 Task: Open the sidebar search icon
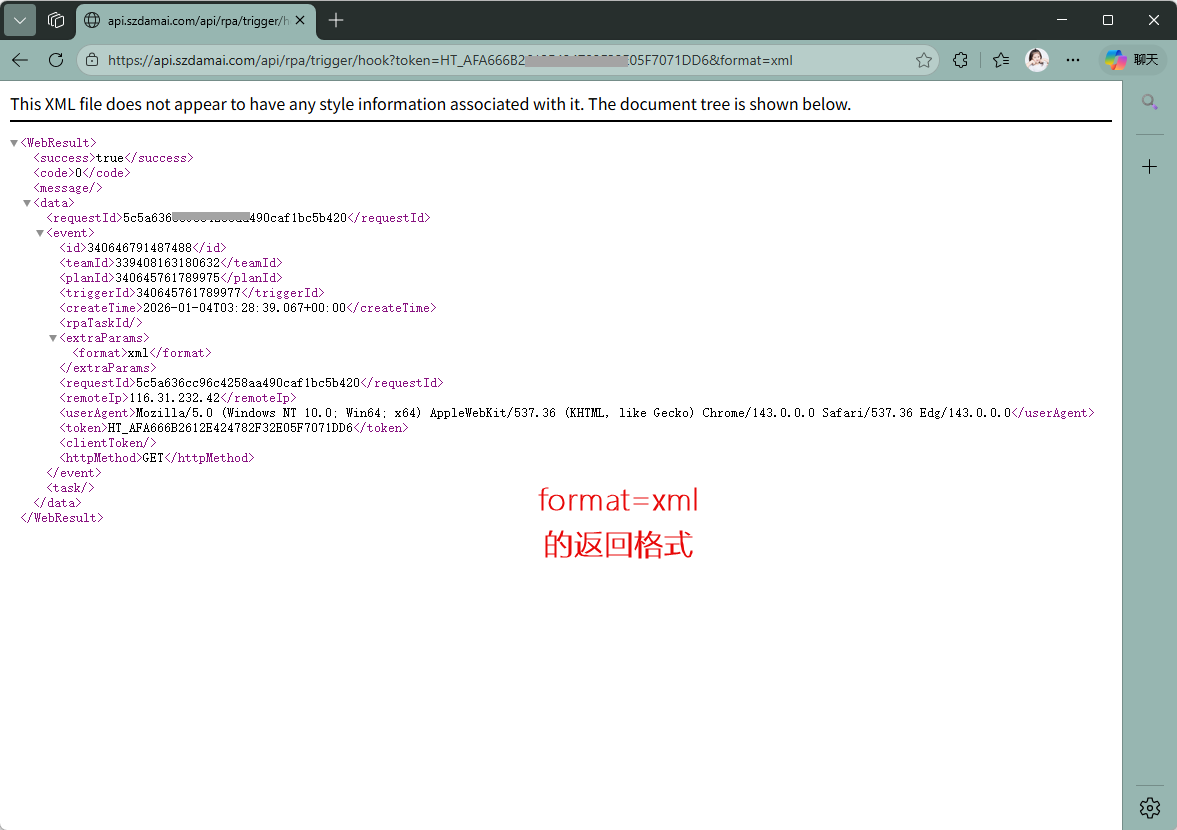point(1149,102)
